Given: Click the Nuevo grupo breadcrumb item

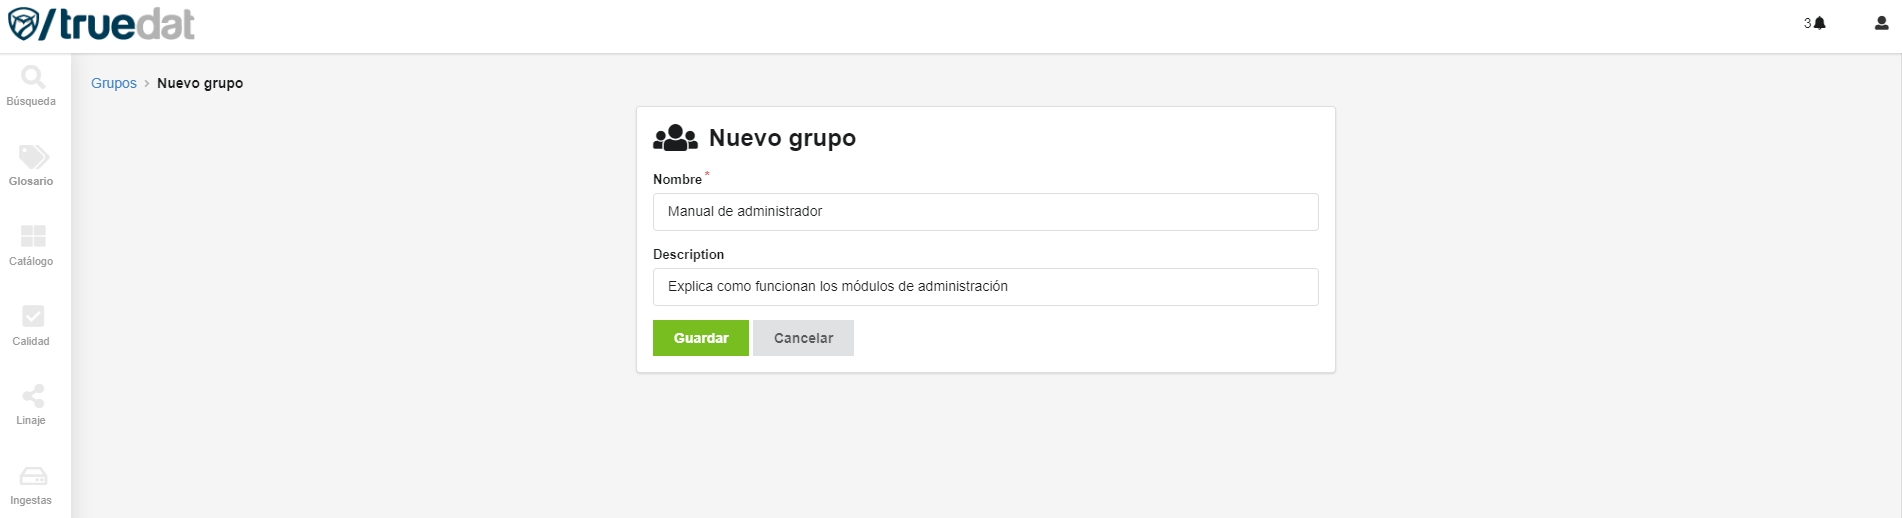Looking at the screenshot, I should click(200, 83).
